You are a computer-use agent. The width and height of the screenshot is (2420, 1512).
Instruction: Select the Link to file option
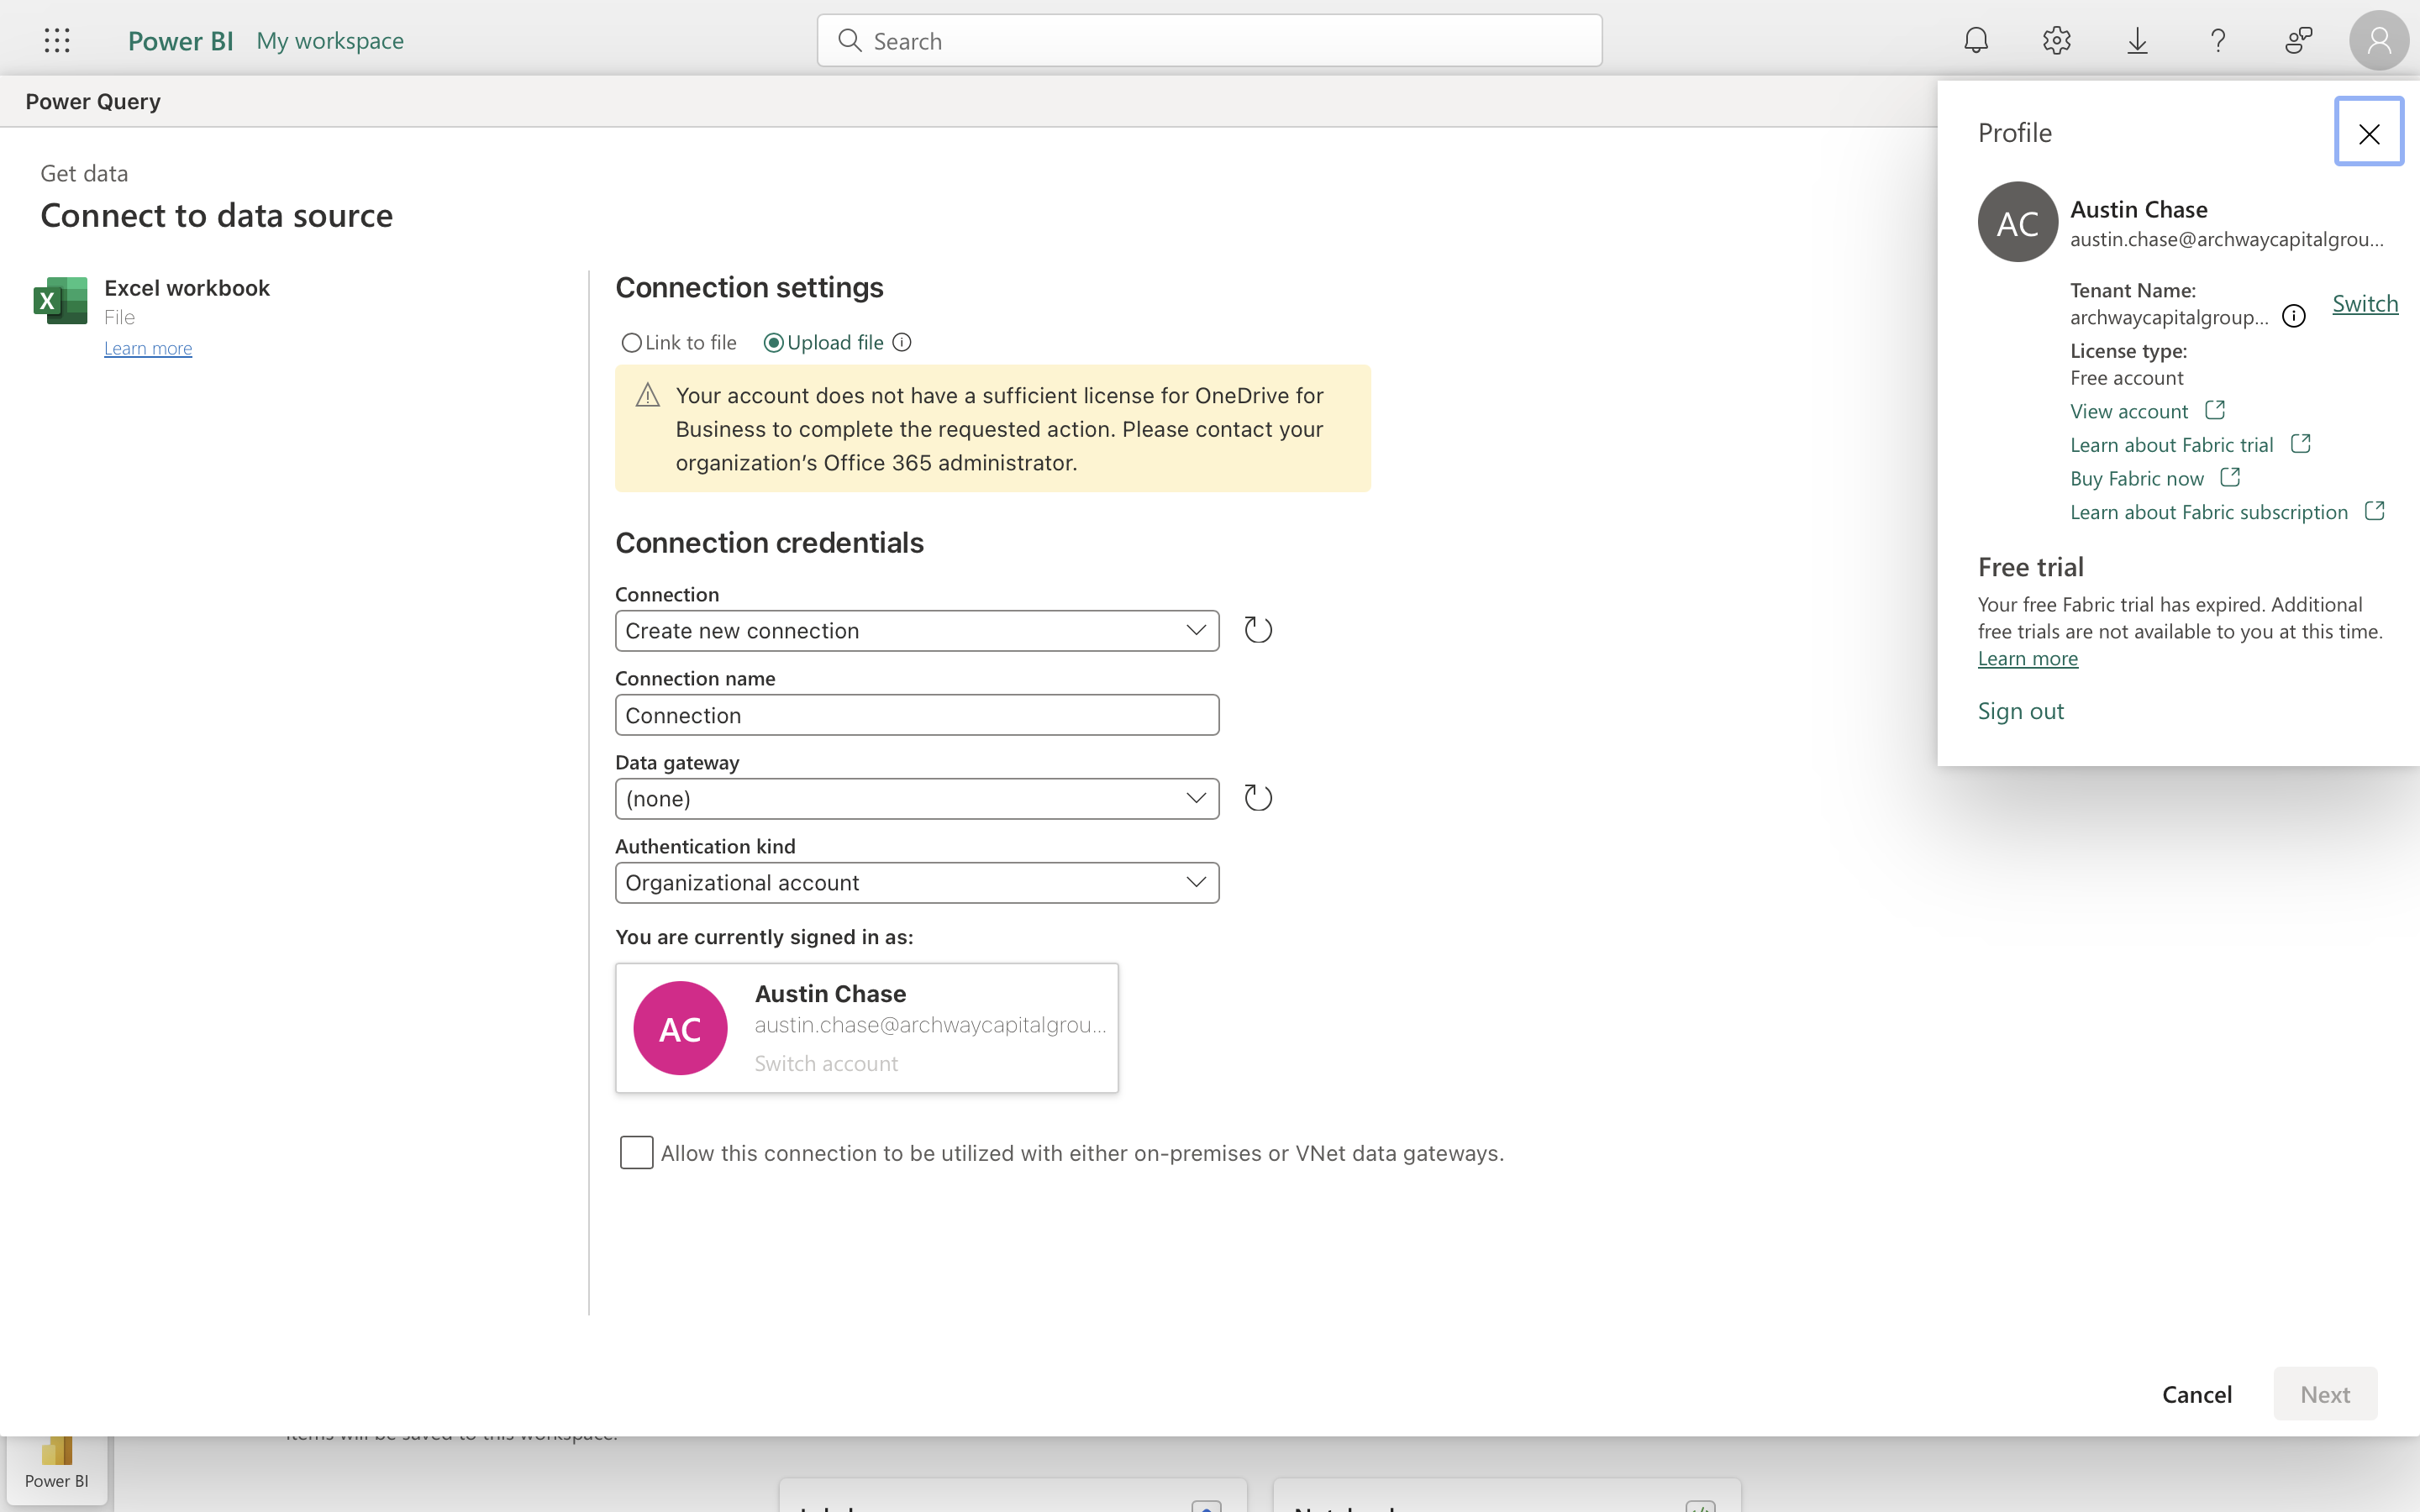point(631,343)
